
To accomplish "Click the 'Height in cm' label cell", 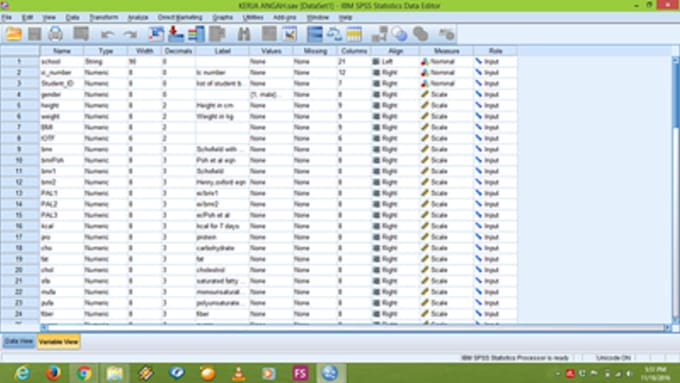I will [x=222, y=105].
